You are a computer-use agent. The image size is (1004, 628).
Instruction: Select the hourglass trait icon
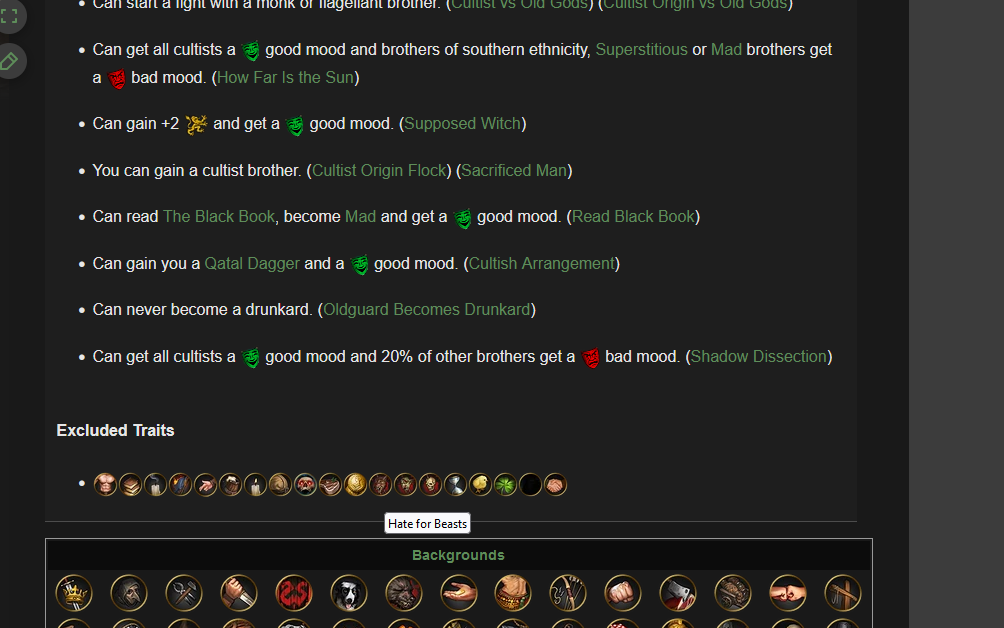[x=455, y=485]
